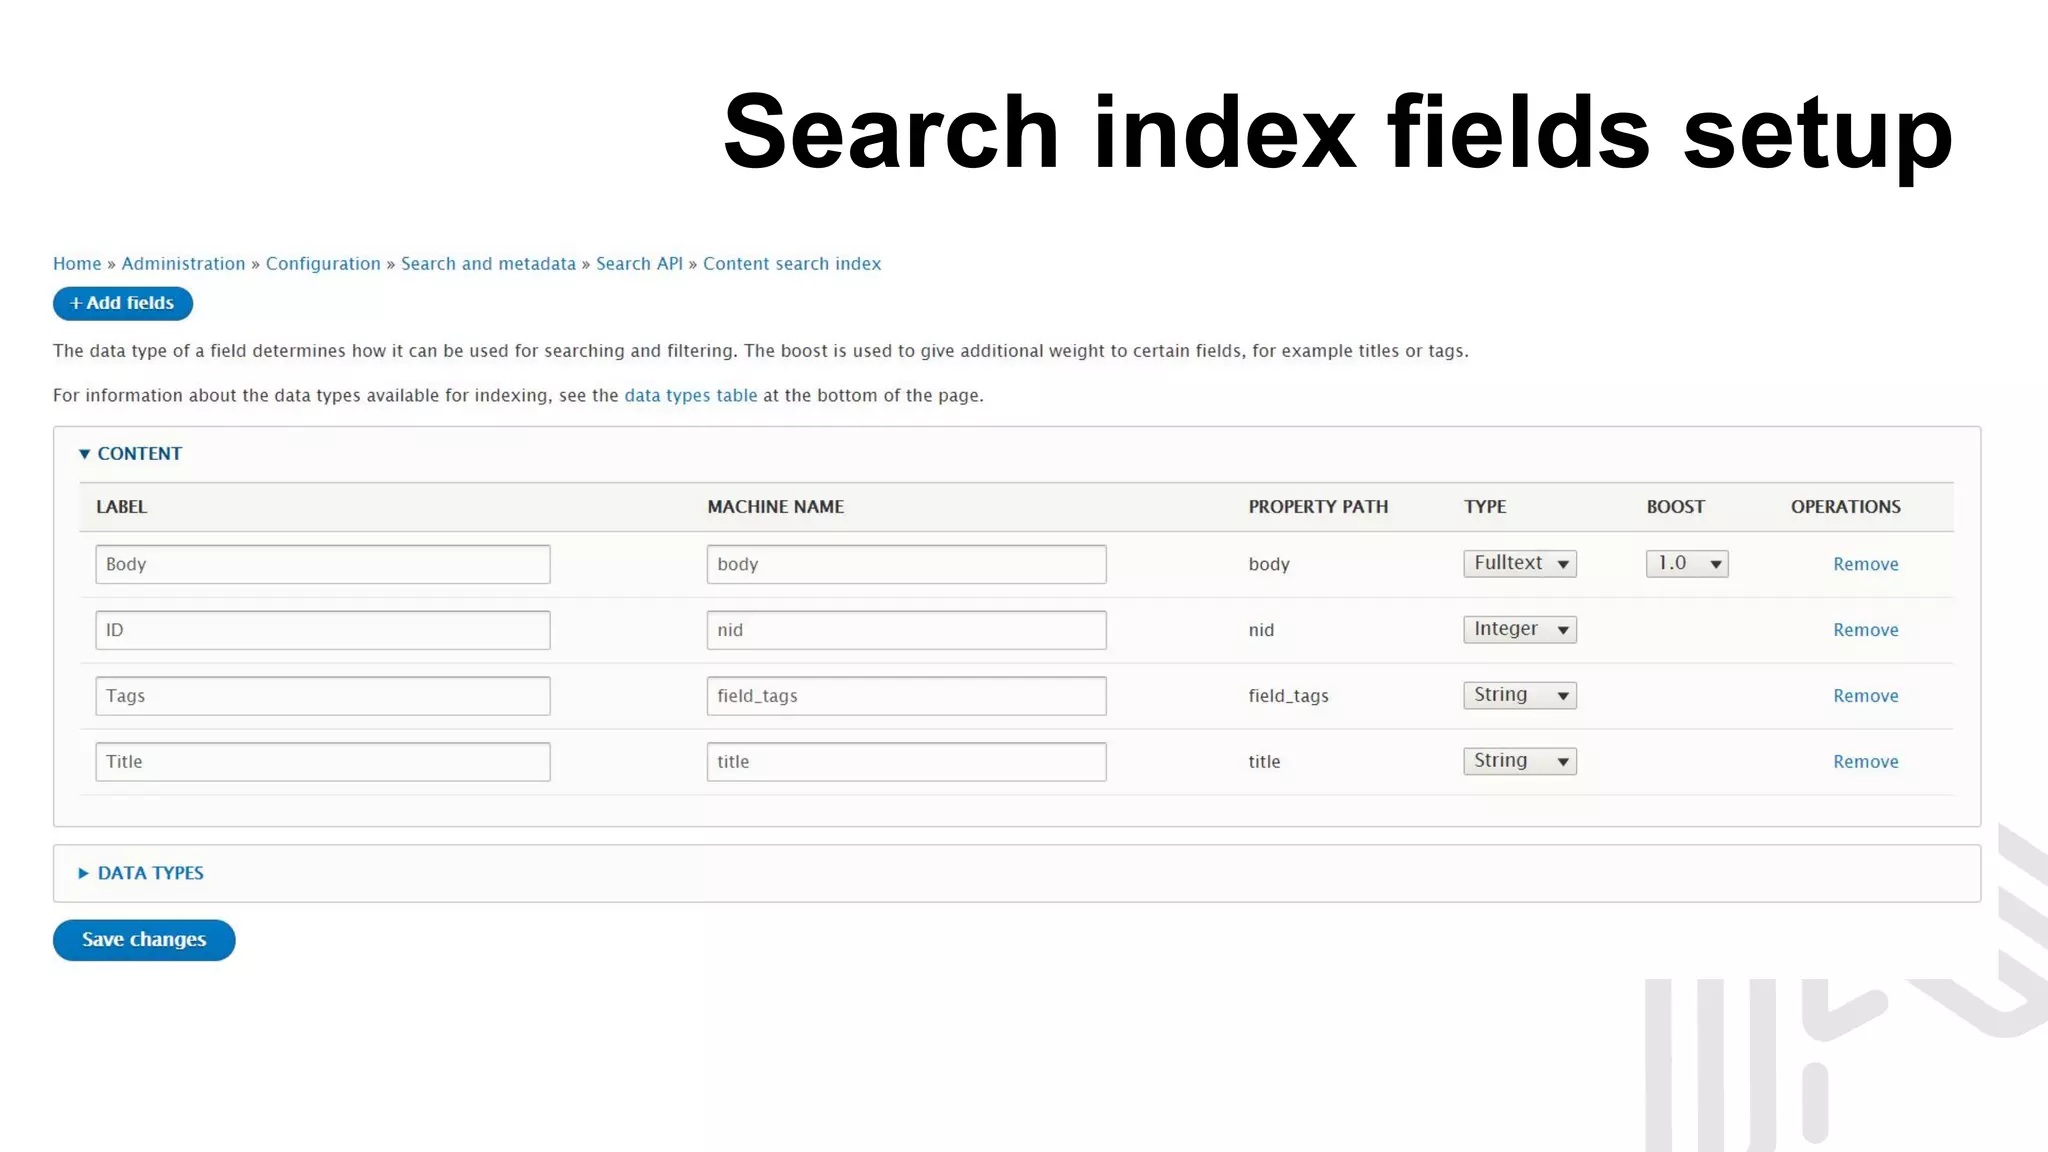Open String type dropdown for title
Screen dimensions: 2048x1152
click(x=1519, y=761)
